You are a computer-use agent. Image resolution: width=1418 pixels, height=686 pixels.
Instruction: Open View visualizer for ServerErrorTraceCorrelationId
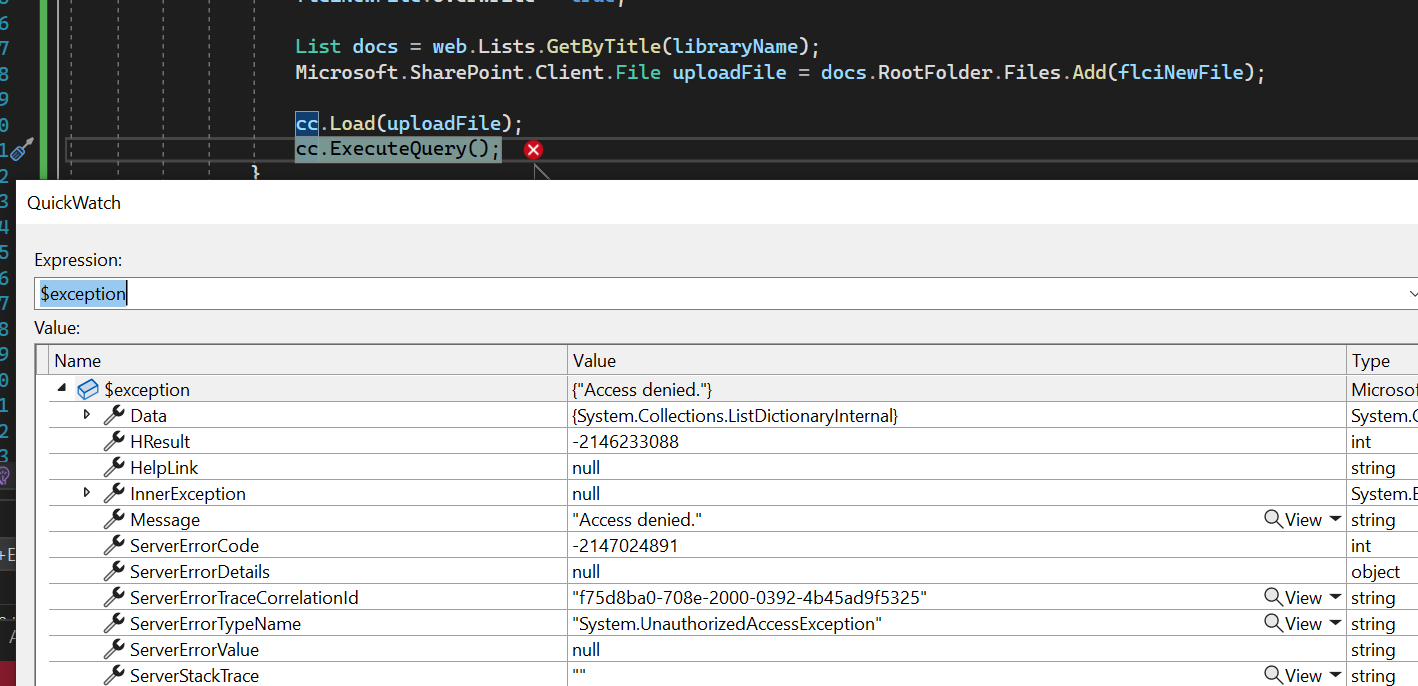(1293, 597)
